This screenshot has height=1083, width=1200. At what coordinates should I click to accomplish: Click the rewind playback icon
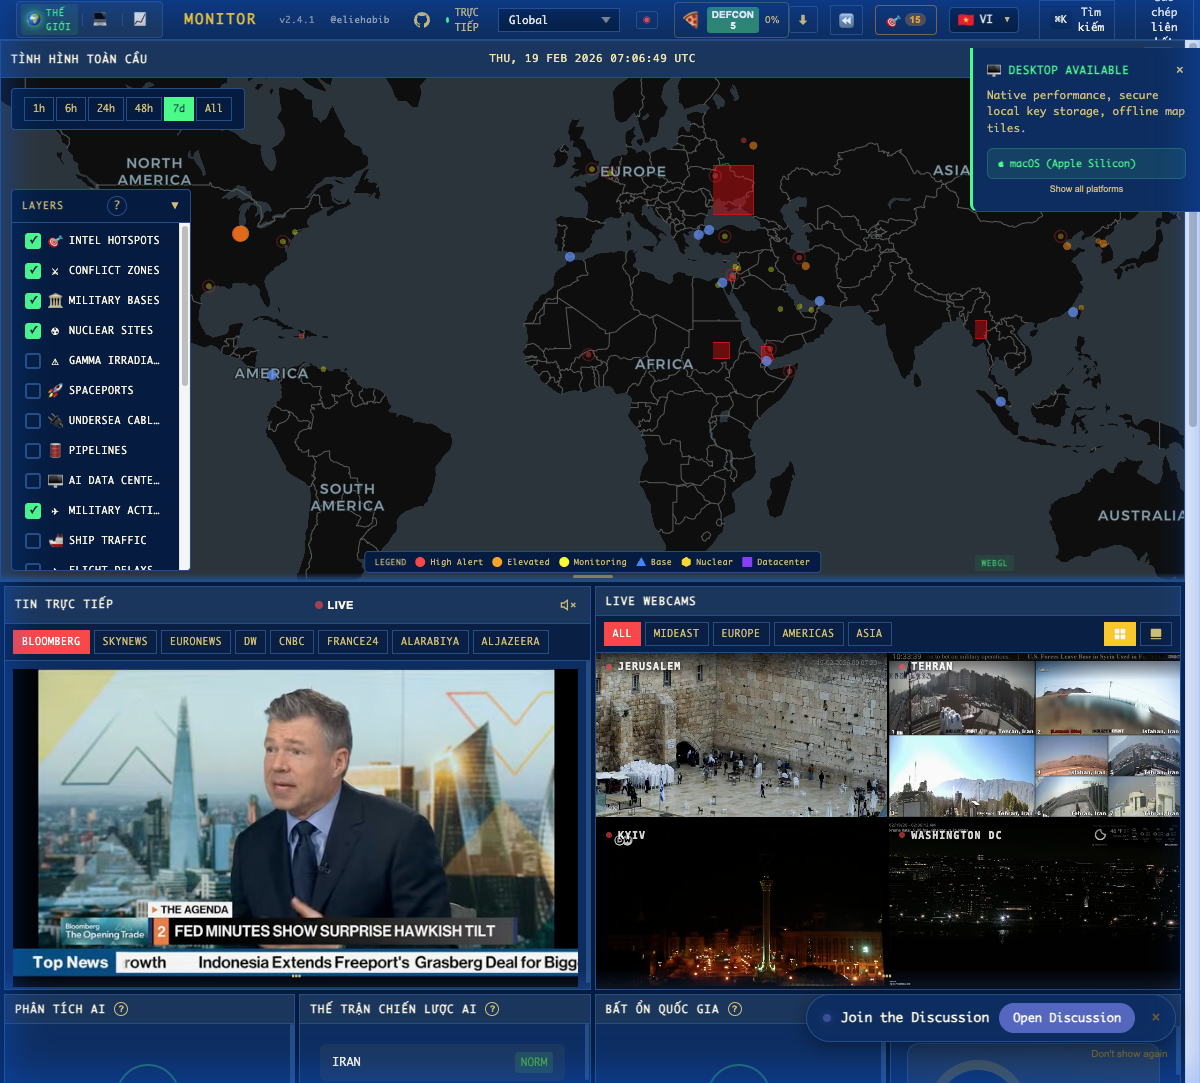point(847,20)
